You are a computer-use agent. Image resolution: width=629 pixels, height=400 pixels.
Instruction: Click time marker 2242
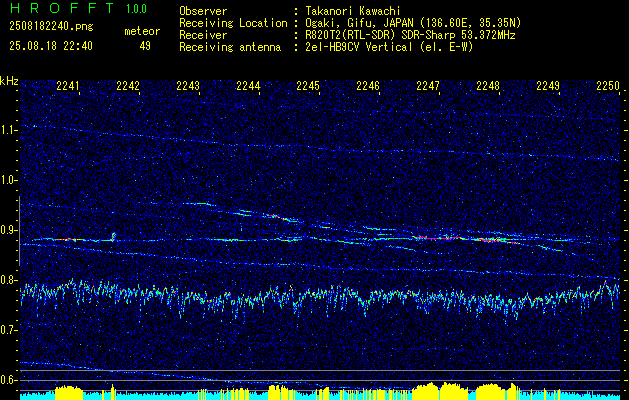click(x=128, y=86)
